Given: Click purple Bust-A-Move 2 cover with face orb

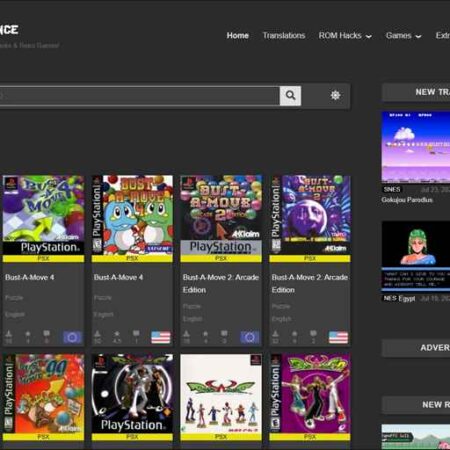Looking at the screenshot, I should click(x=310, y=215).
